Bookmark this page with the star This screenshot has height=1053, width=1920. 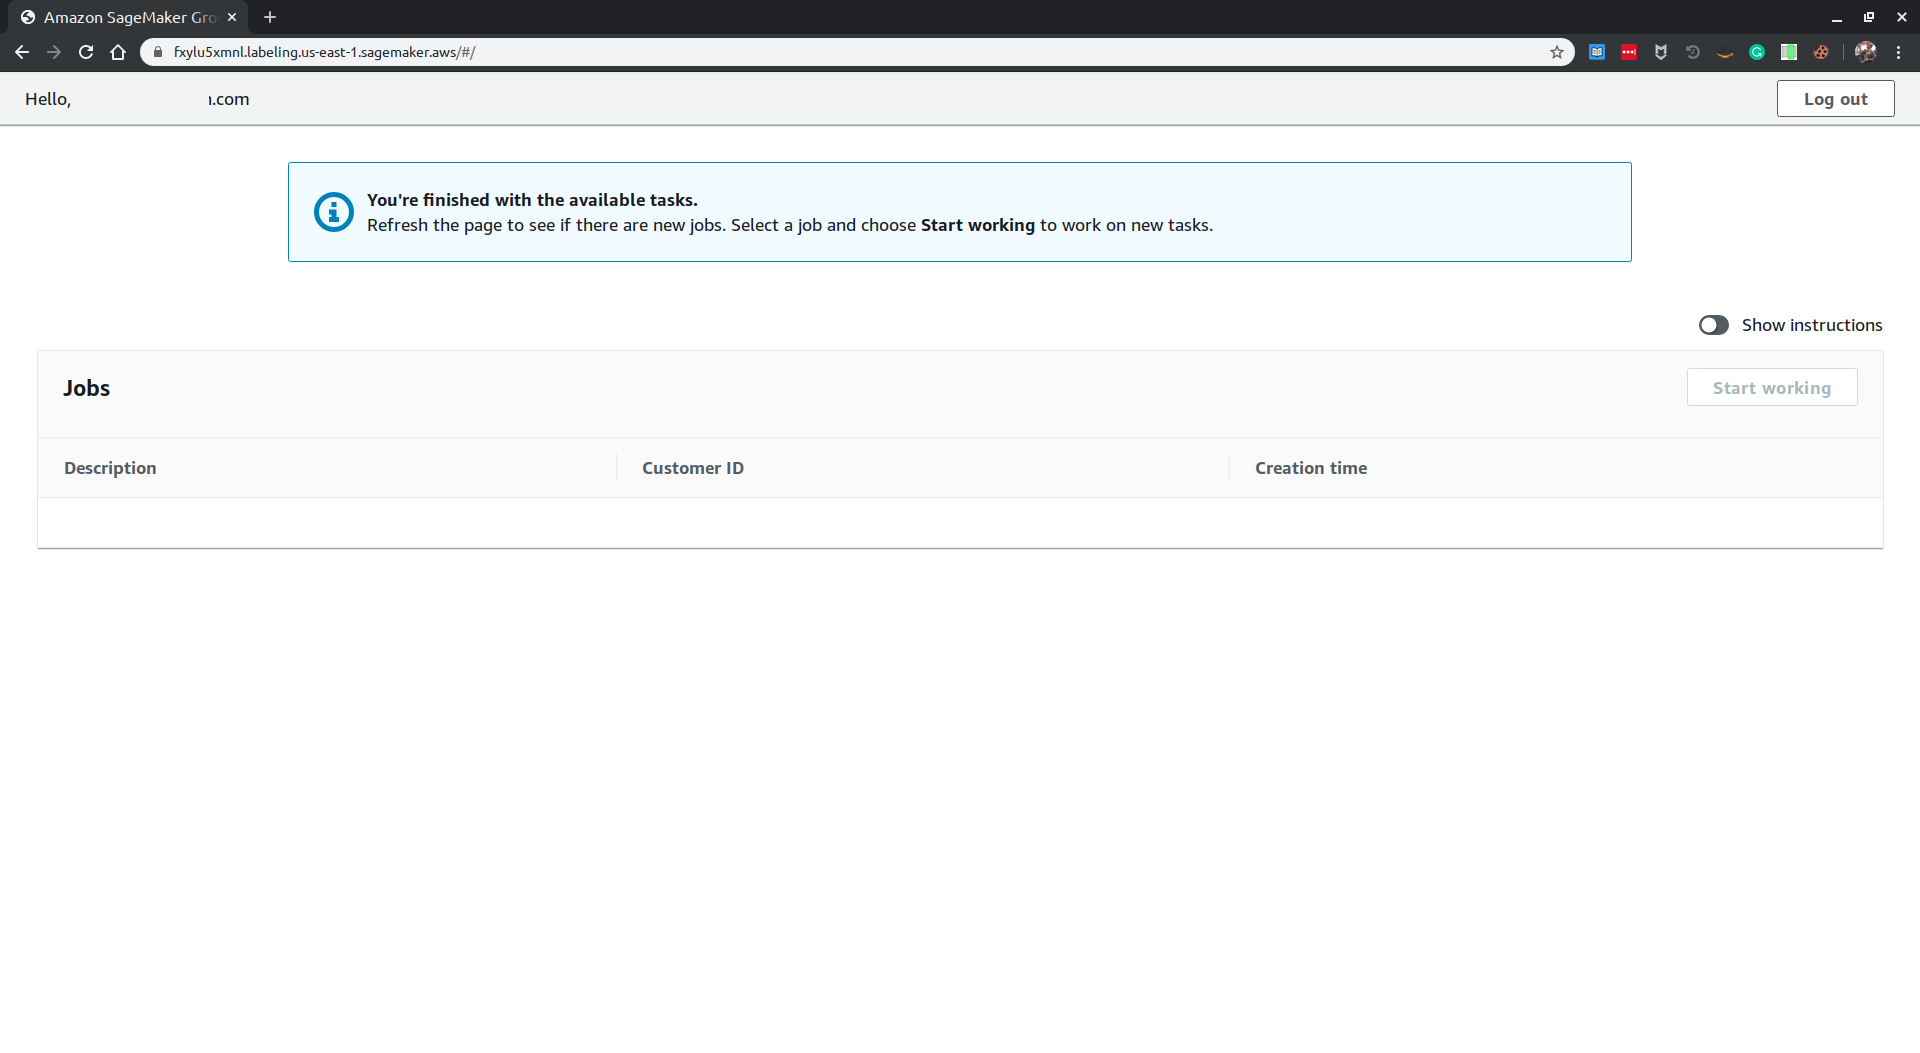tap(1557, 52)
